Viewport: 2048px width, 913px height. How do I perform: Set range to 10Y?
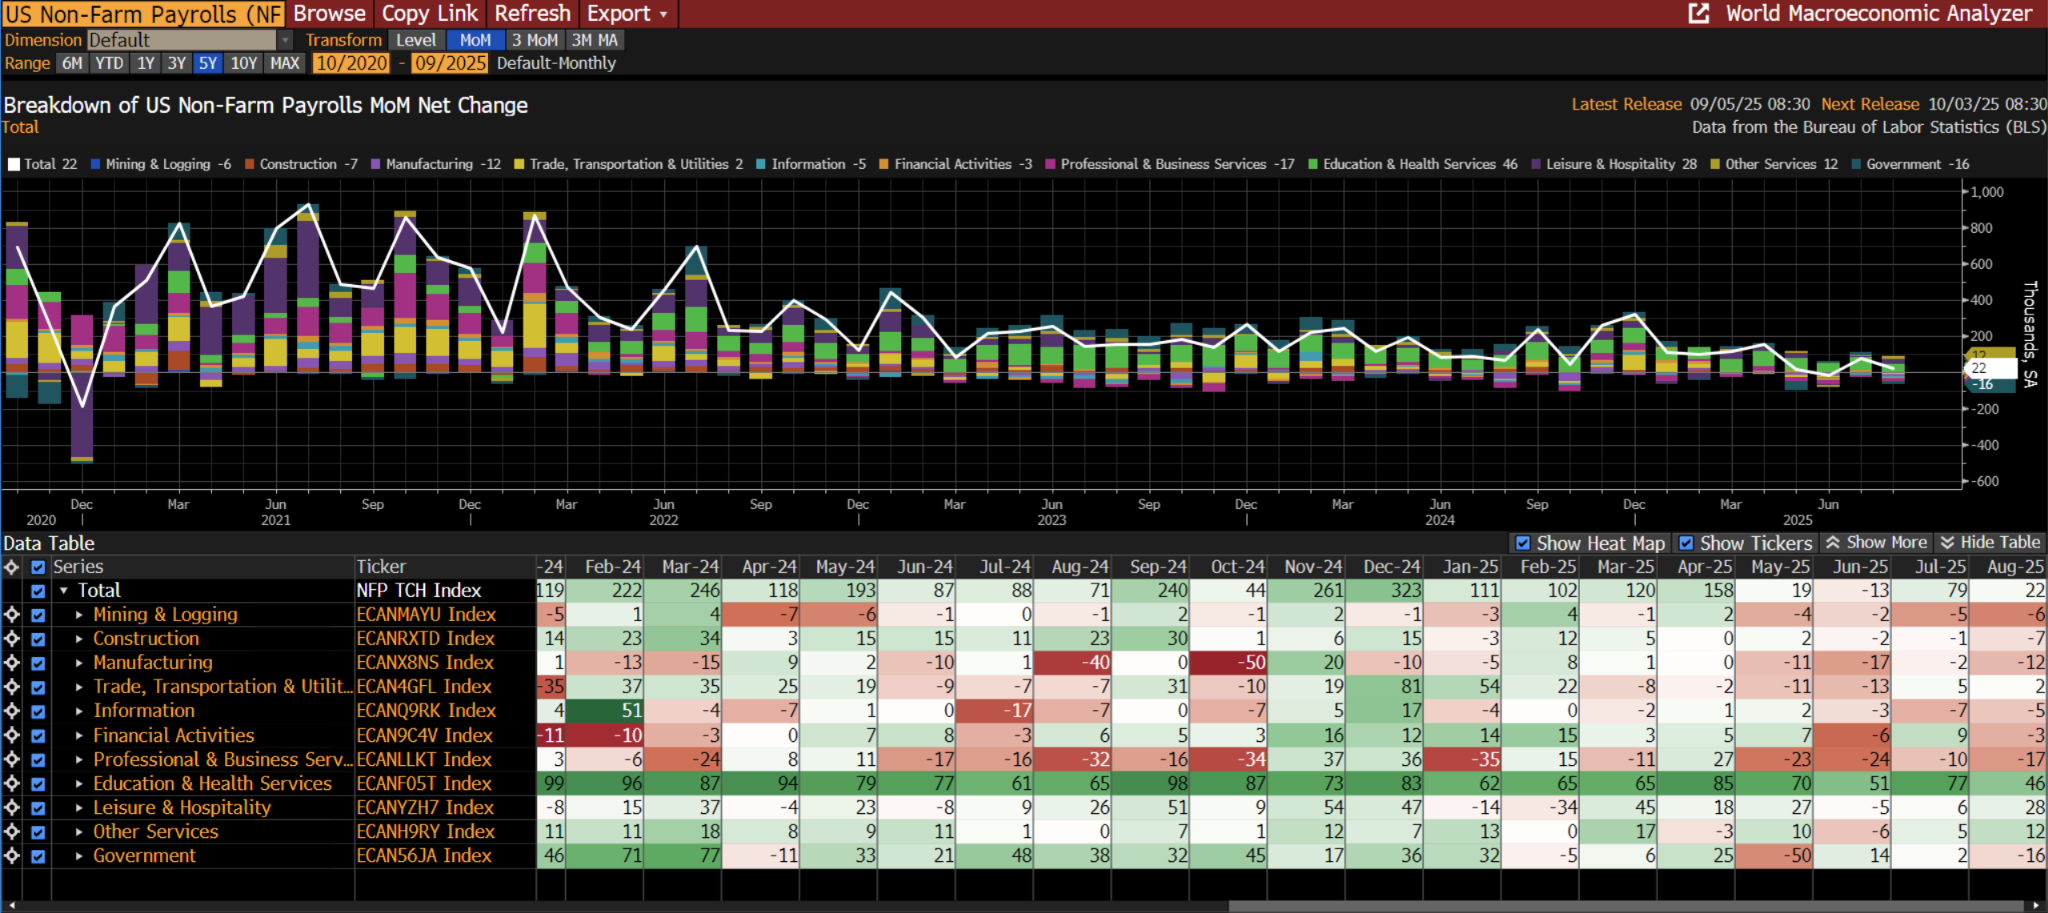244,63
